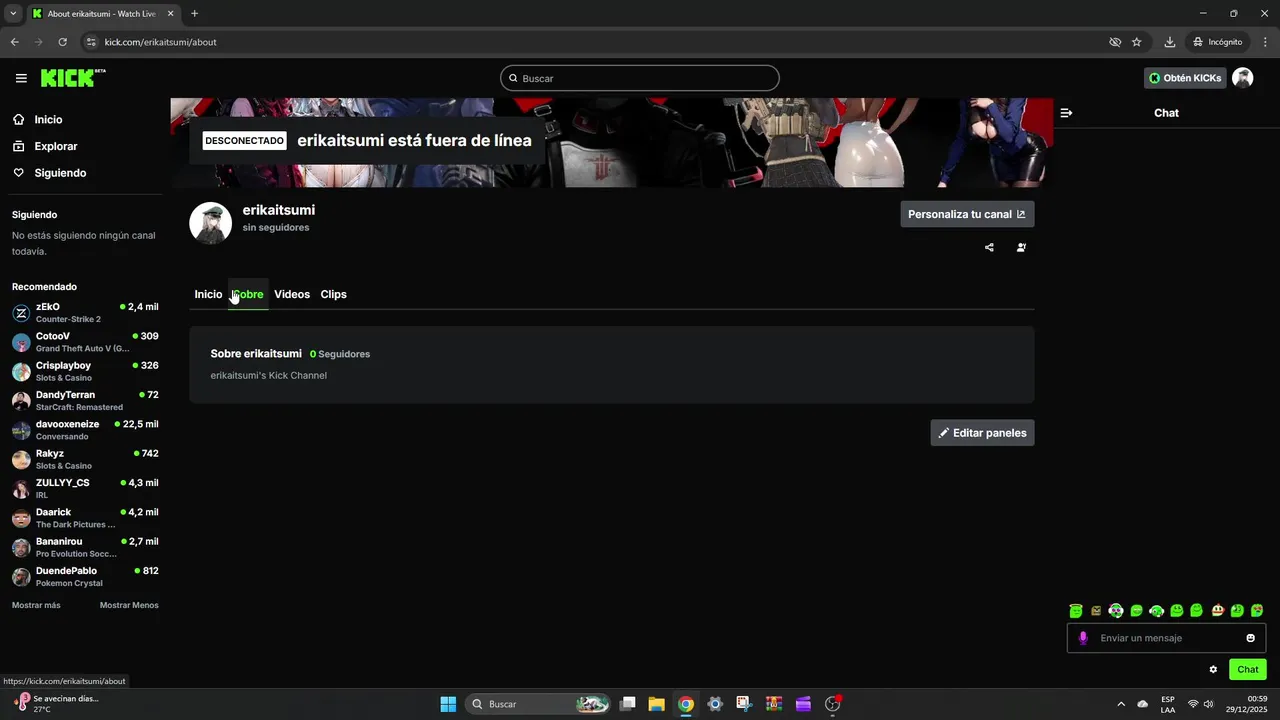
Task: Open zEkO recommended channel
Action: pos(85,313)
